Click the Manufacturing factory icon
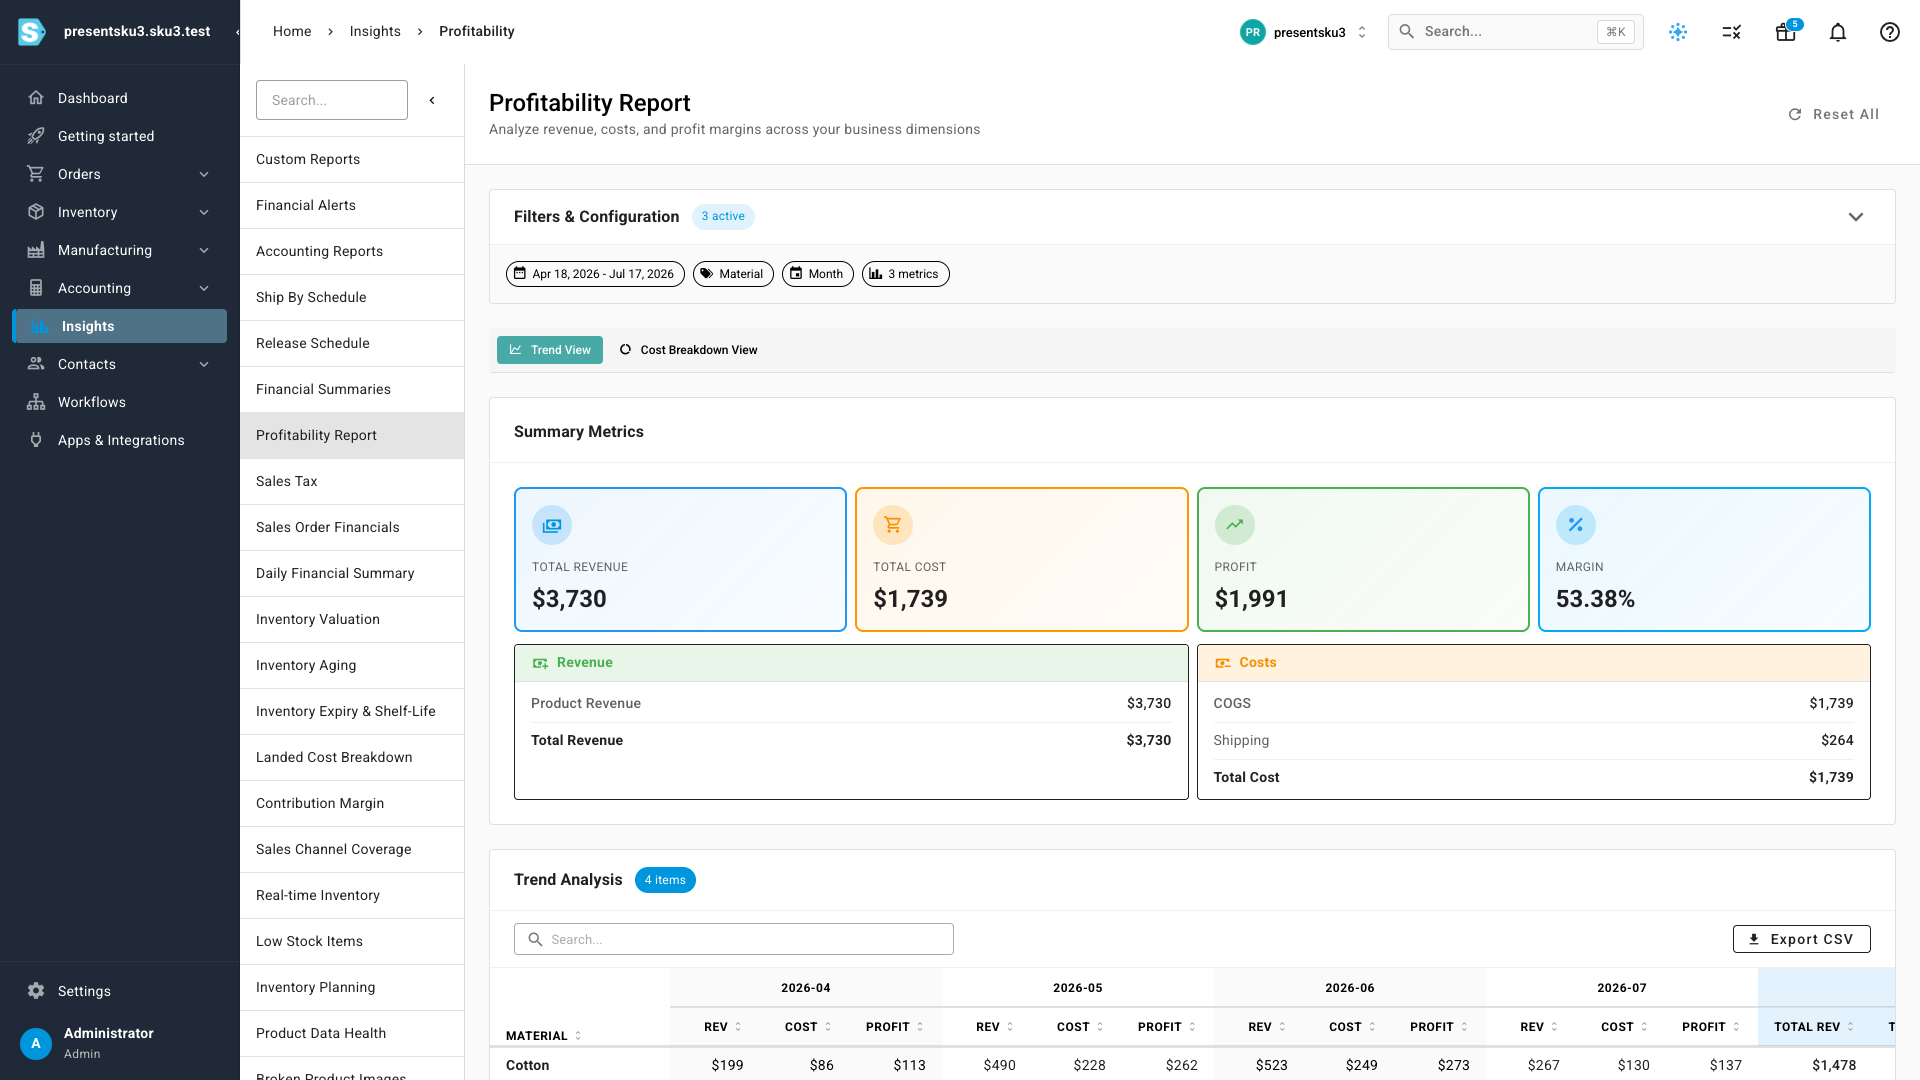Image resolution: width=1920 pixels, height=1080 pixels. point(36,250)
